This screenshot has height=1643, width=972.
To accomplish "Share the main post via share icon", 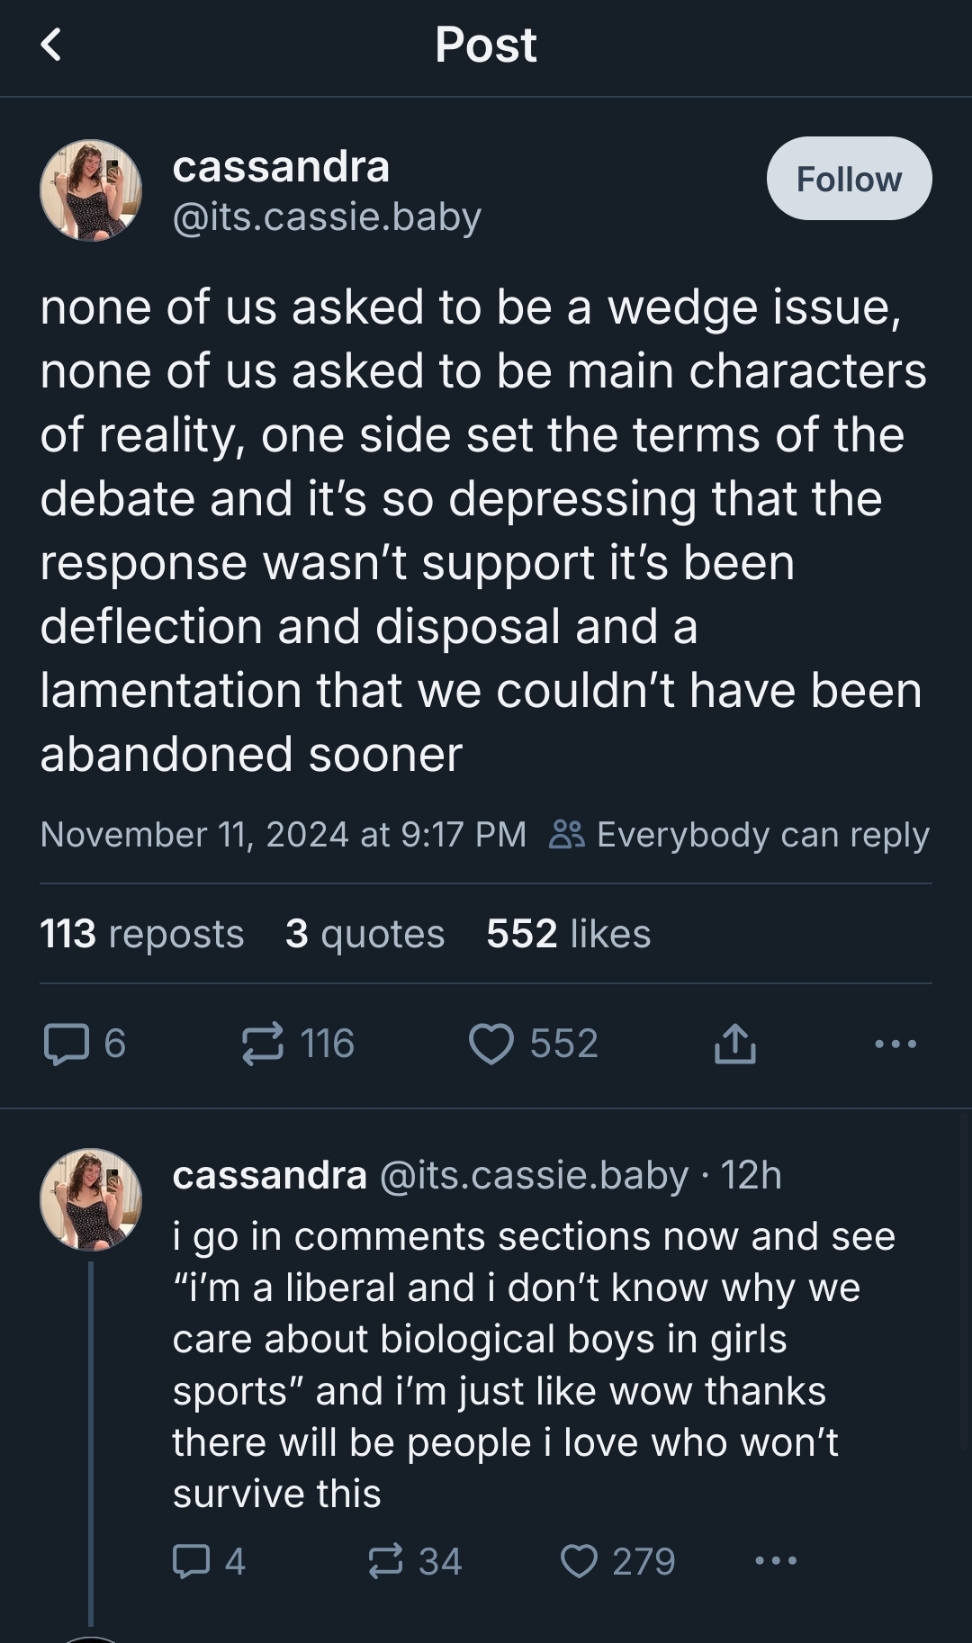I will pyautogui.click(x=735, y=1044).
